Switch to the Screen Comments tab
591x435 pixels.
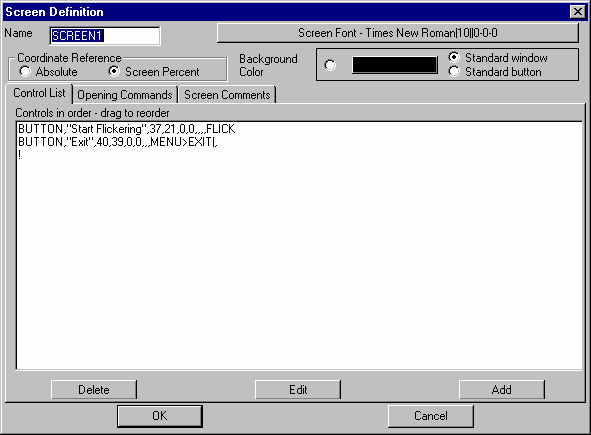point(227,95)
